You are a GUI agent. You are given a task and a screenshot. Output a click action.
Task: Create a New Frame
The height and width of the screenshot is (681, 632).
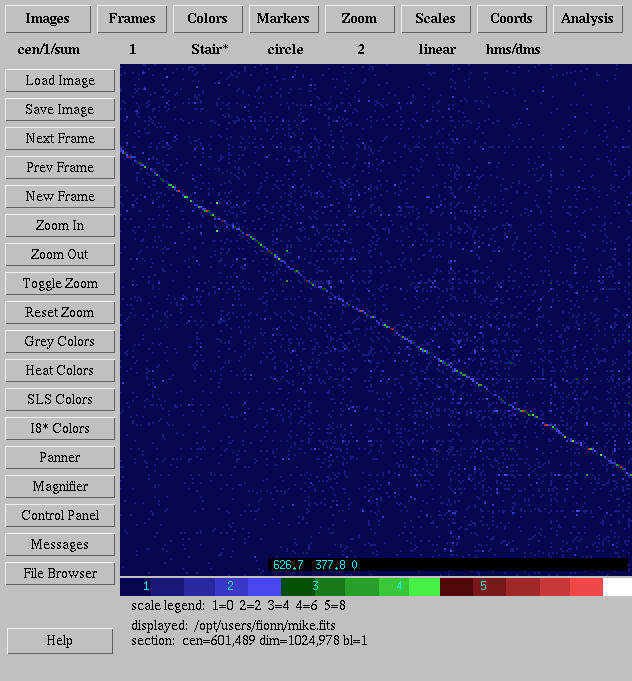point(60,196)
